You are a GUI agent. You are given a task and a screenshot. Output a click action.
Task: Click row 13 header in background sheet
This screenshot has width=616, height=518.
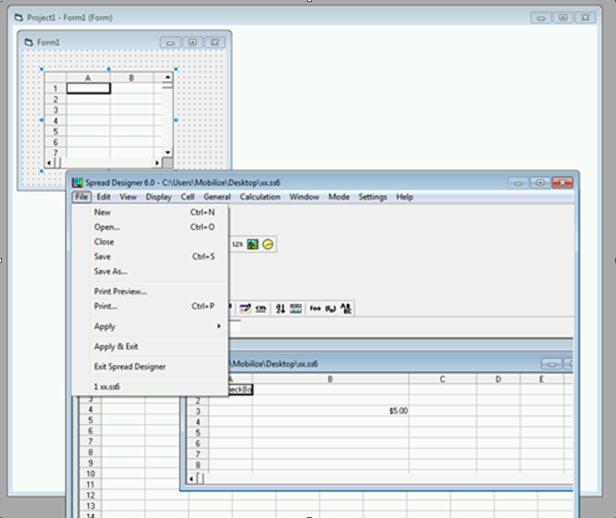90,506
